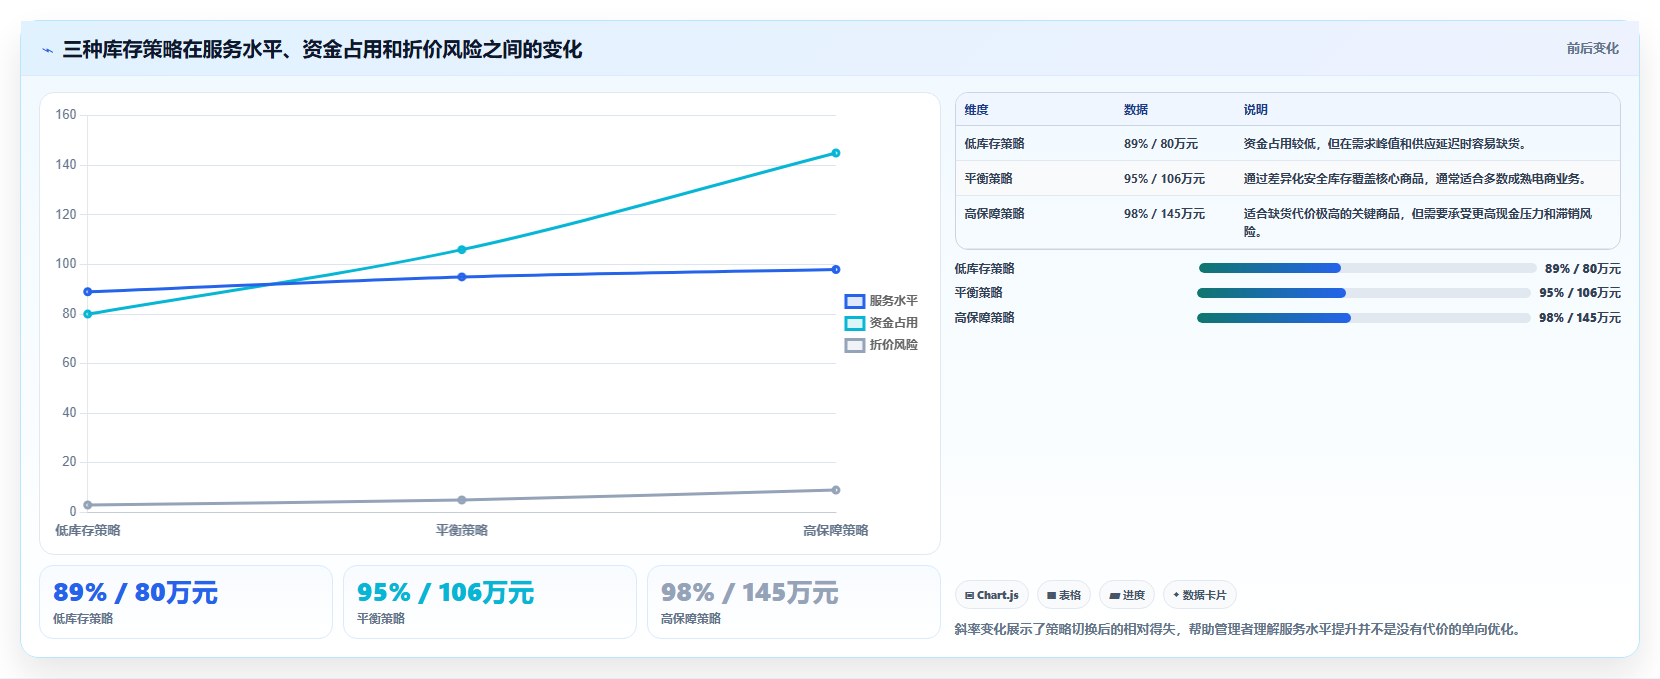The height and width of the screenshot is (679, 1660).
Task: Click the 服务水平 point at 平衡策略
Action: click(462, 277)
